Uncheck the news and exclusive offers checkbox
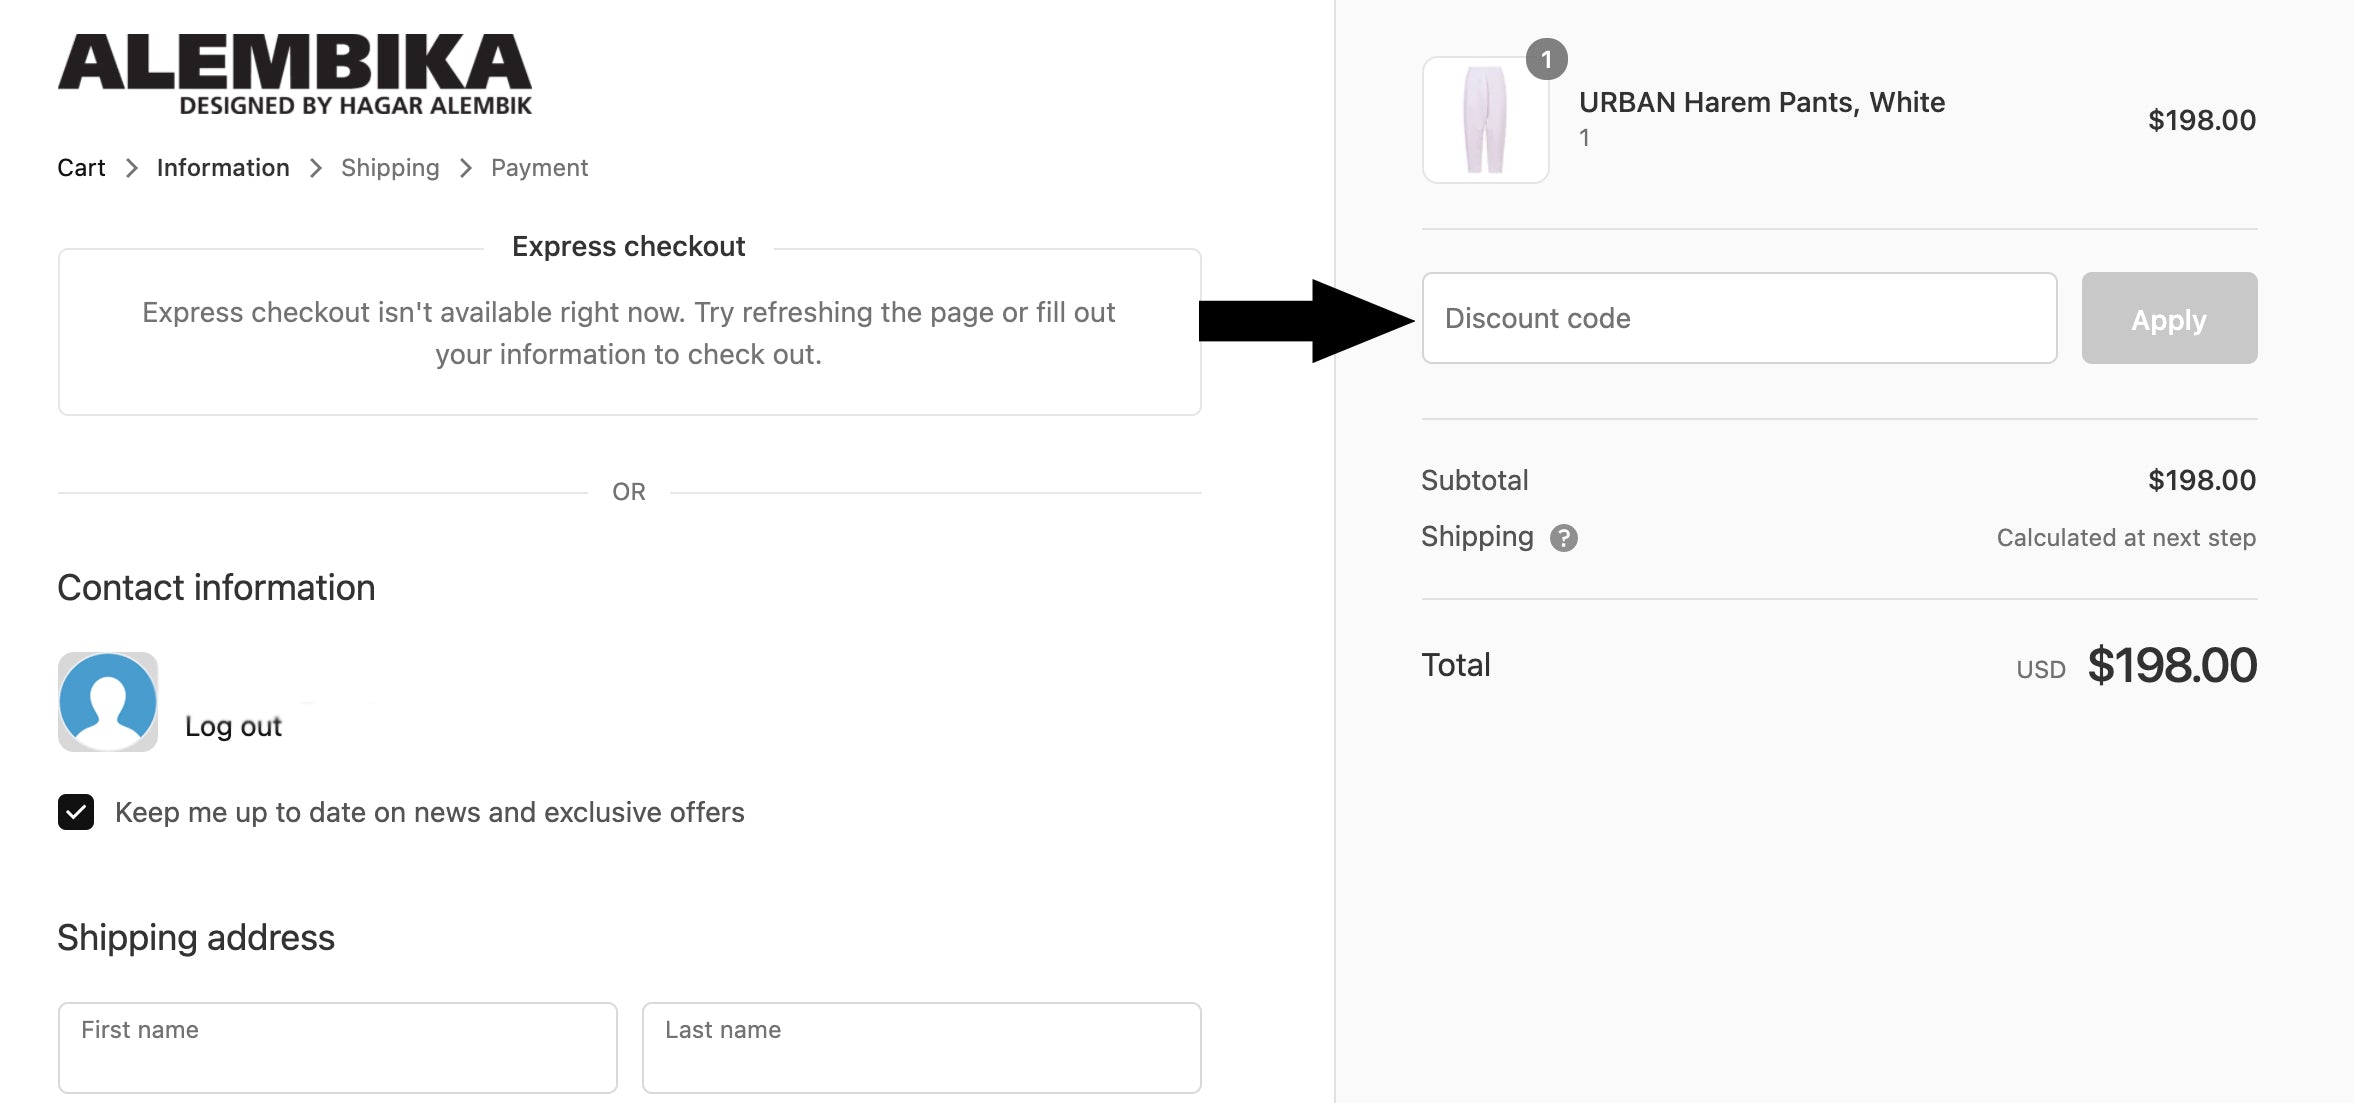Viewport: 2354px width, 1103px height. click(x=76, y=812)
